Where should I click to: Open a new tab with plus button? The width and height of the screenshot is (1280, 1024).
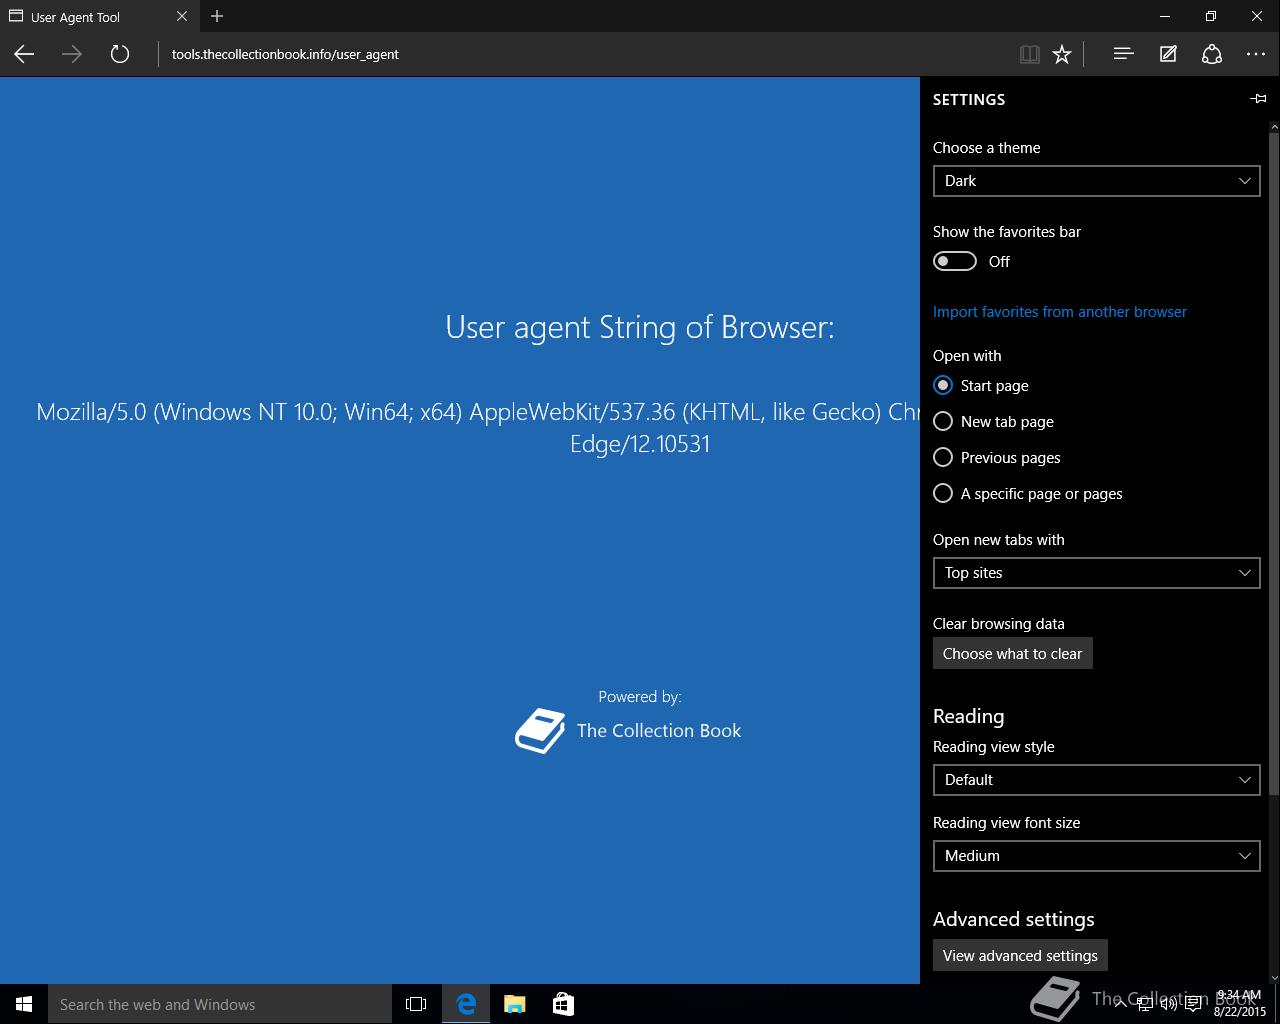tap(217, 16)
